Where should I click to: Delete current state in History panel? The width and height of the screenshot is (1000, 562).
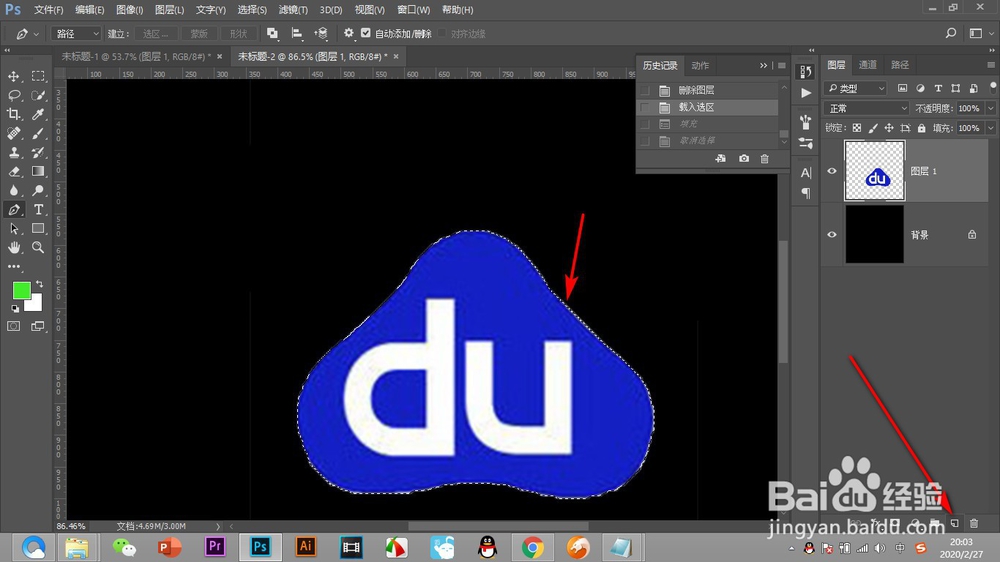pyautogui.click(x=765, y=158)
